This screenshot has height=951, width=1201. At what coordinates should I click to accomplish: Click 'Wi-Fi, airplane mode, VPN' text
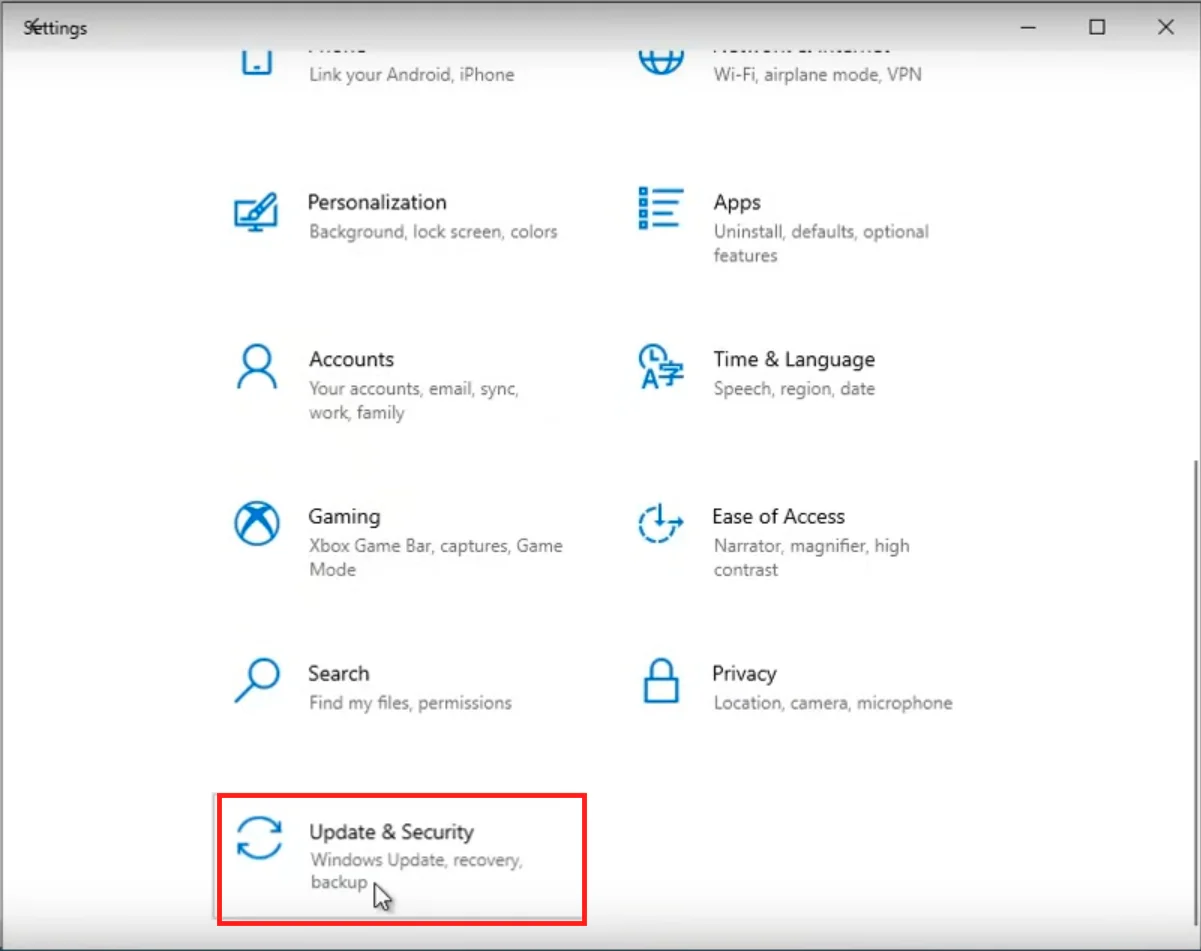[817, 75]
